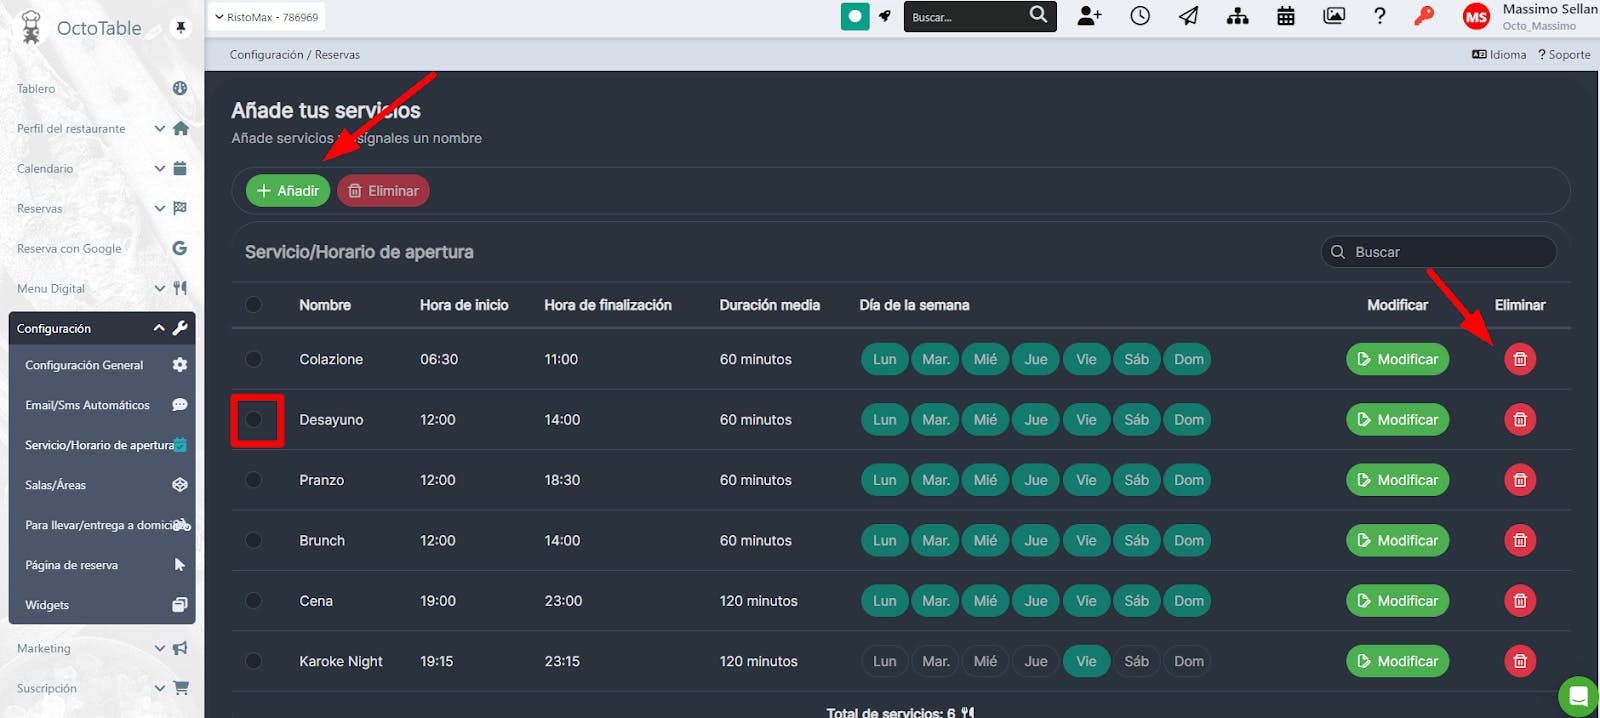Click the green status square icon

855,16
